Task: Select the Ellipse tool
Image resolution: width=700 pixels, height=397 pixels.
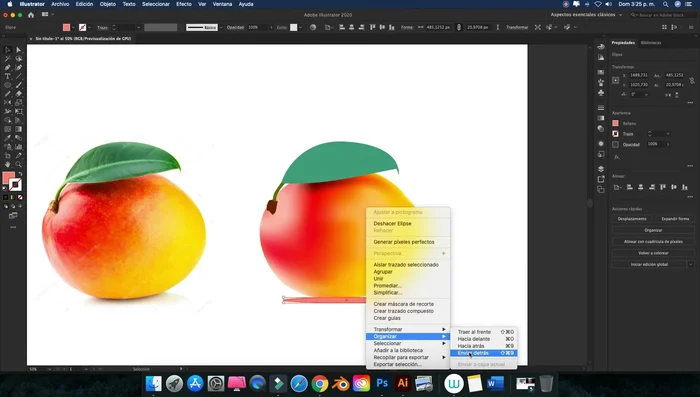Action: pyautogui.click(x=8, y=85)
